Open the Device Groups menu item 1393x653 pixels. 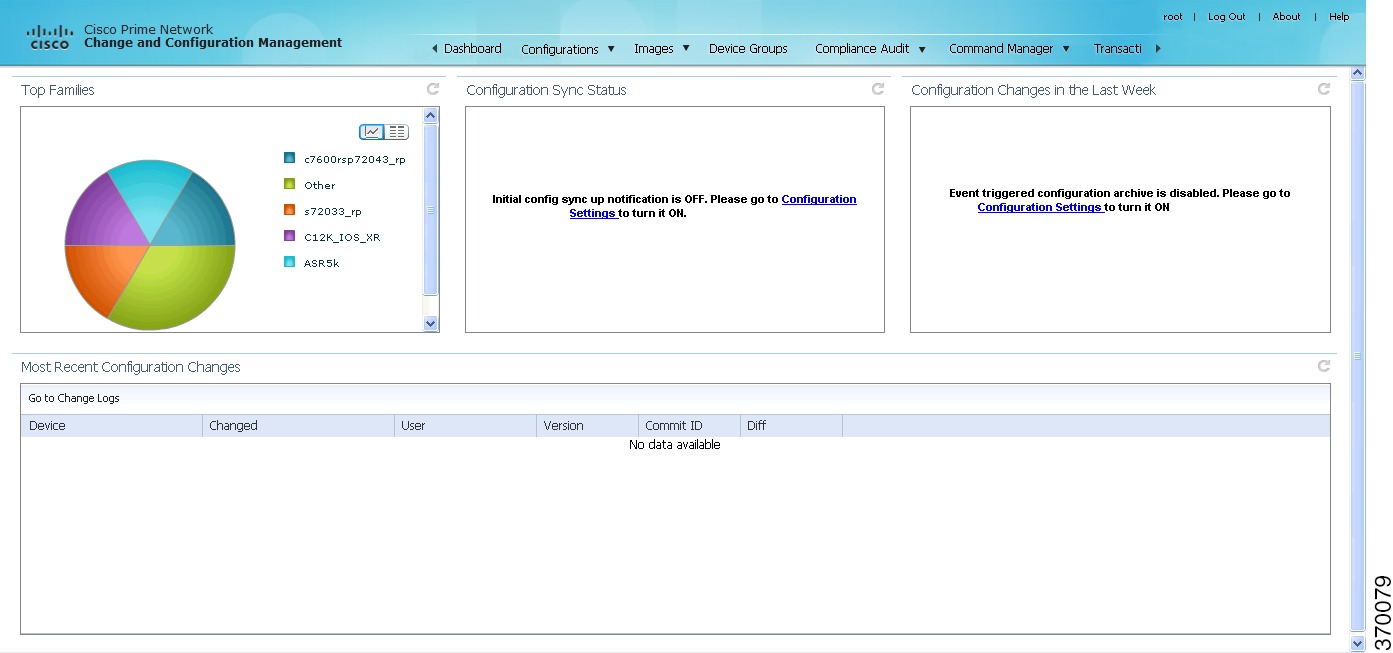(x=748, y=48)
